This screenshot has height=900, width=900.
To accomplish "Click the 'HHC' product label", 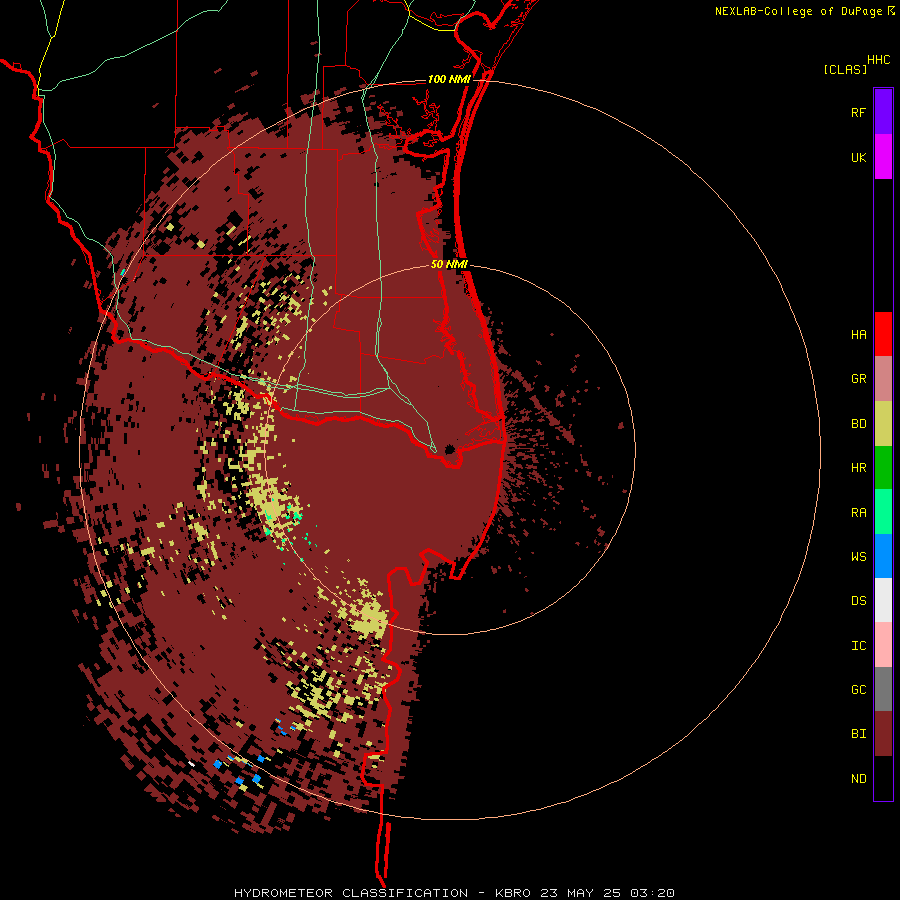I will (878, 60).
